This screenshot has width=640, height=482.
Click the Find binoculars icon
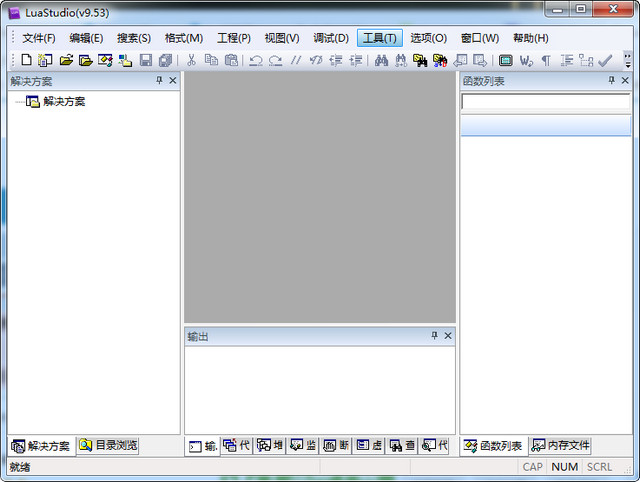[x=381, y=61]
